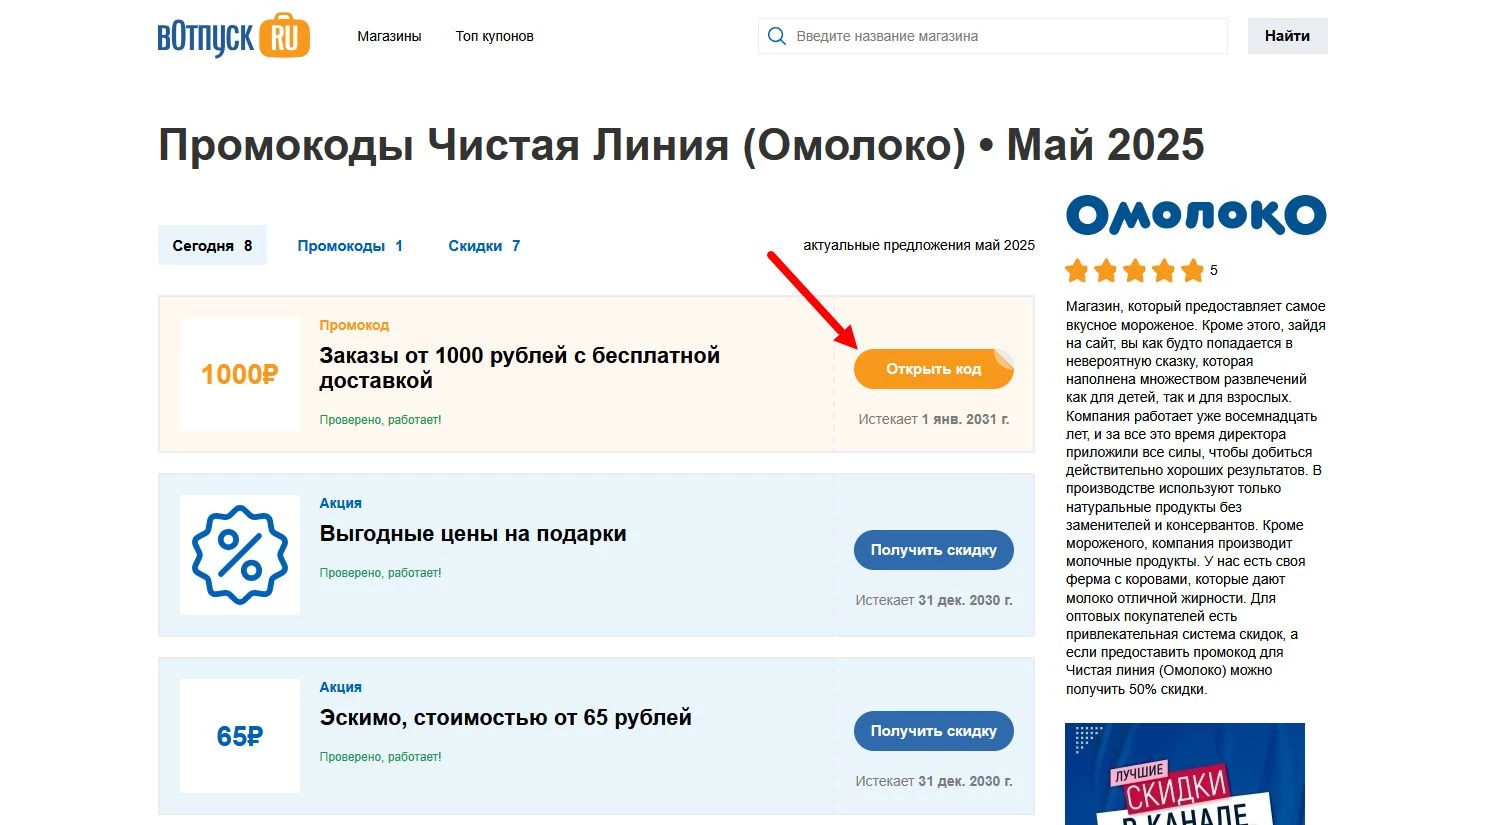Click the vOтпуск.RU site logo
This screenshot has height=825, width=1506.
[232, 35]
